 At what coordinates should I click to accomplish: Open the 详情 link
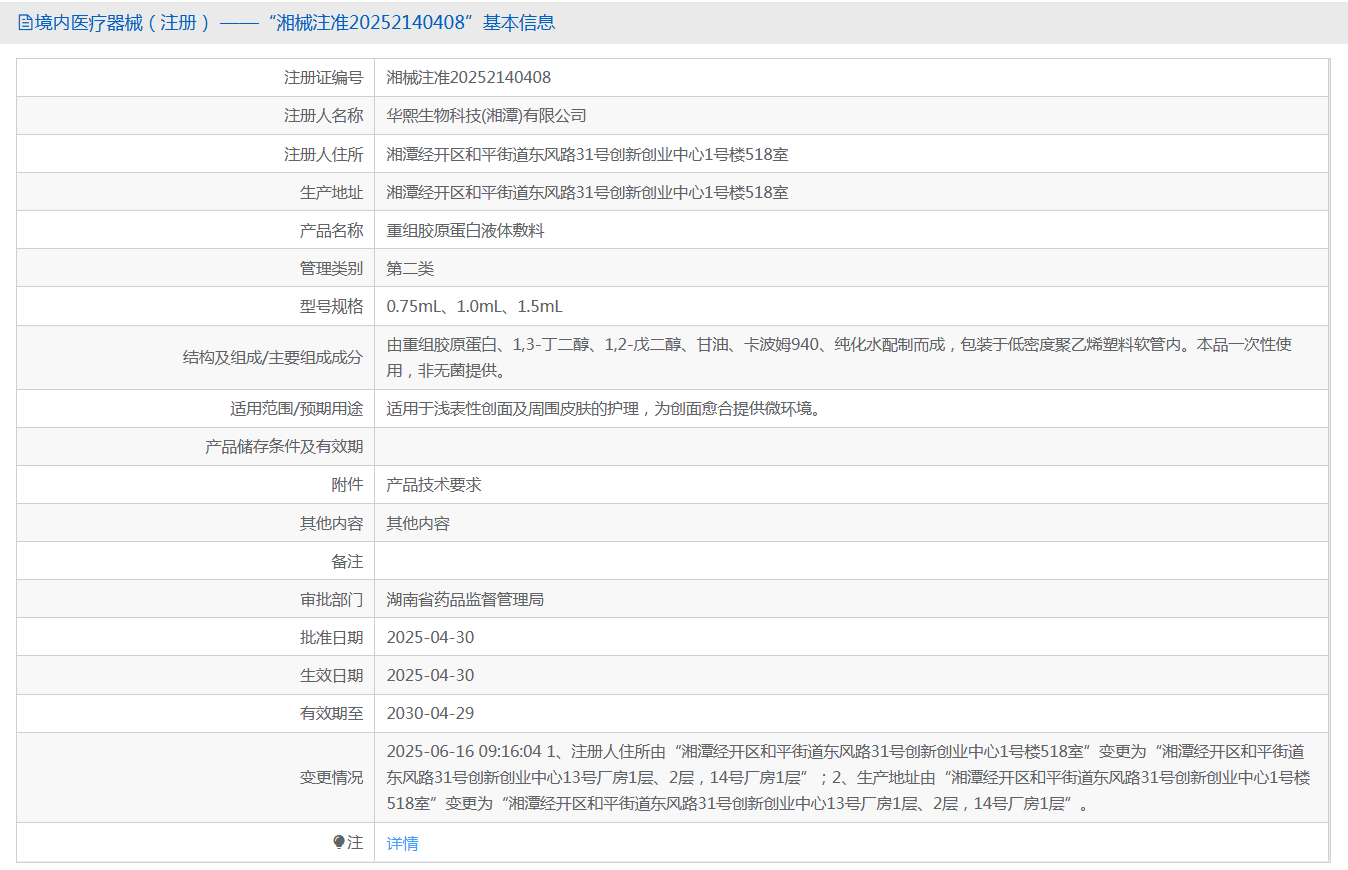(x=403, y=843)
